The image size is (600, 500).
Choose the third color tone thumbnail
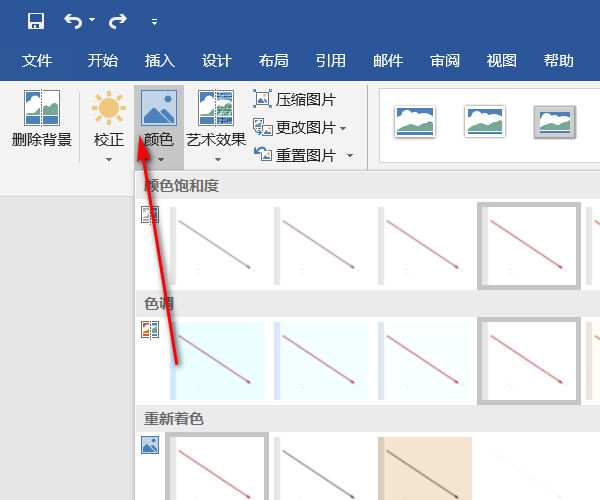[425, 361]
